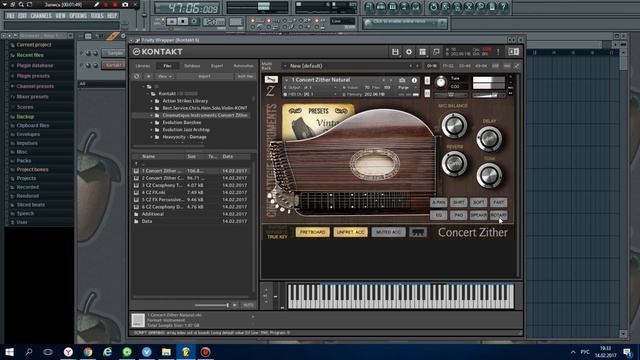Click the Mic Balance knob
The image size is (640, 360).
click(453, 125)
